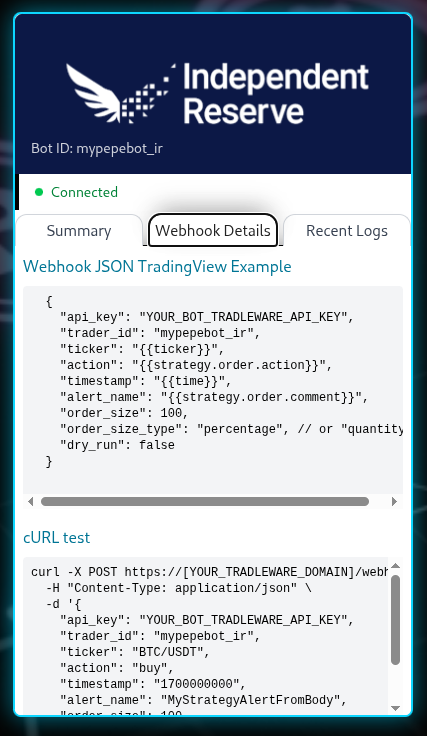Click the cURL box vertical scrollbar thumb
The height and width of the screenshot is (736, 427).
(396, 620)
